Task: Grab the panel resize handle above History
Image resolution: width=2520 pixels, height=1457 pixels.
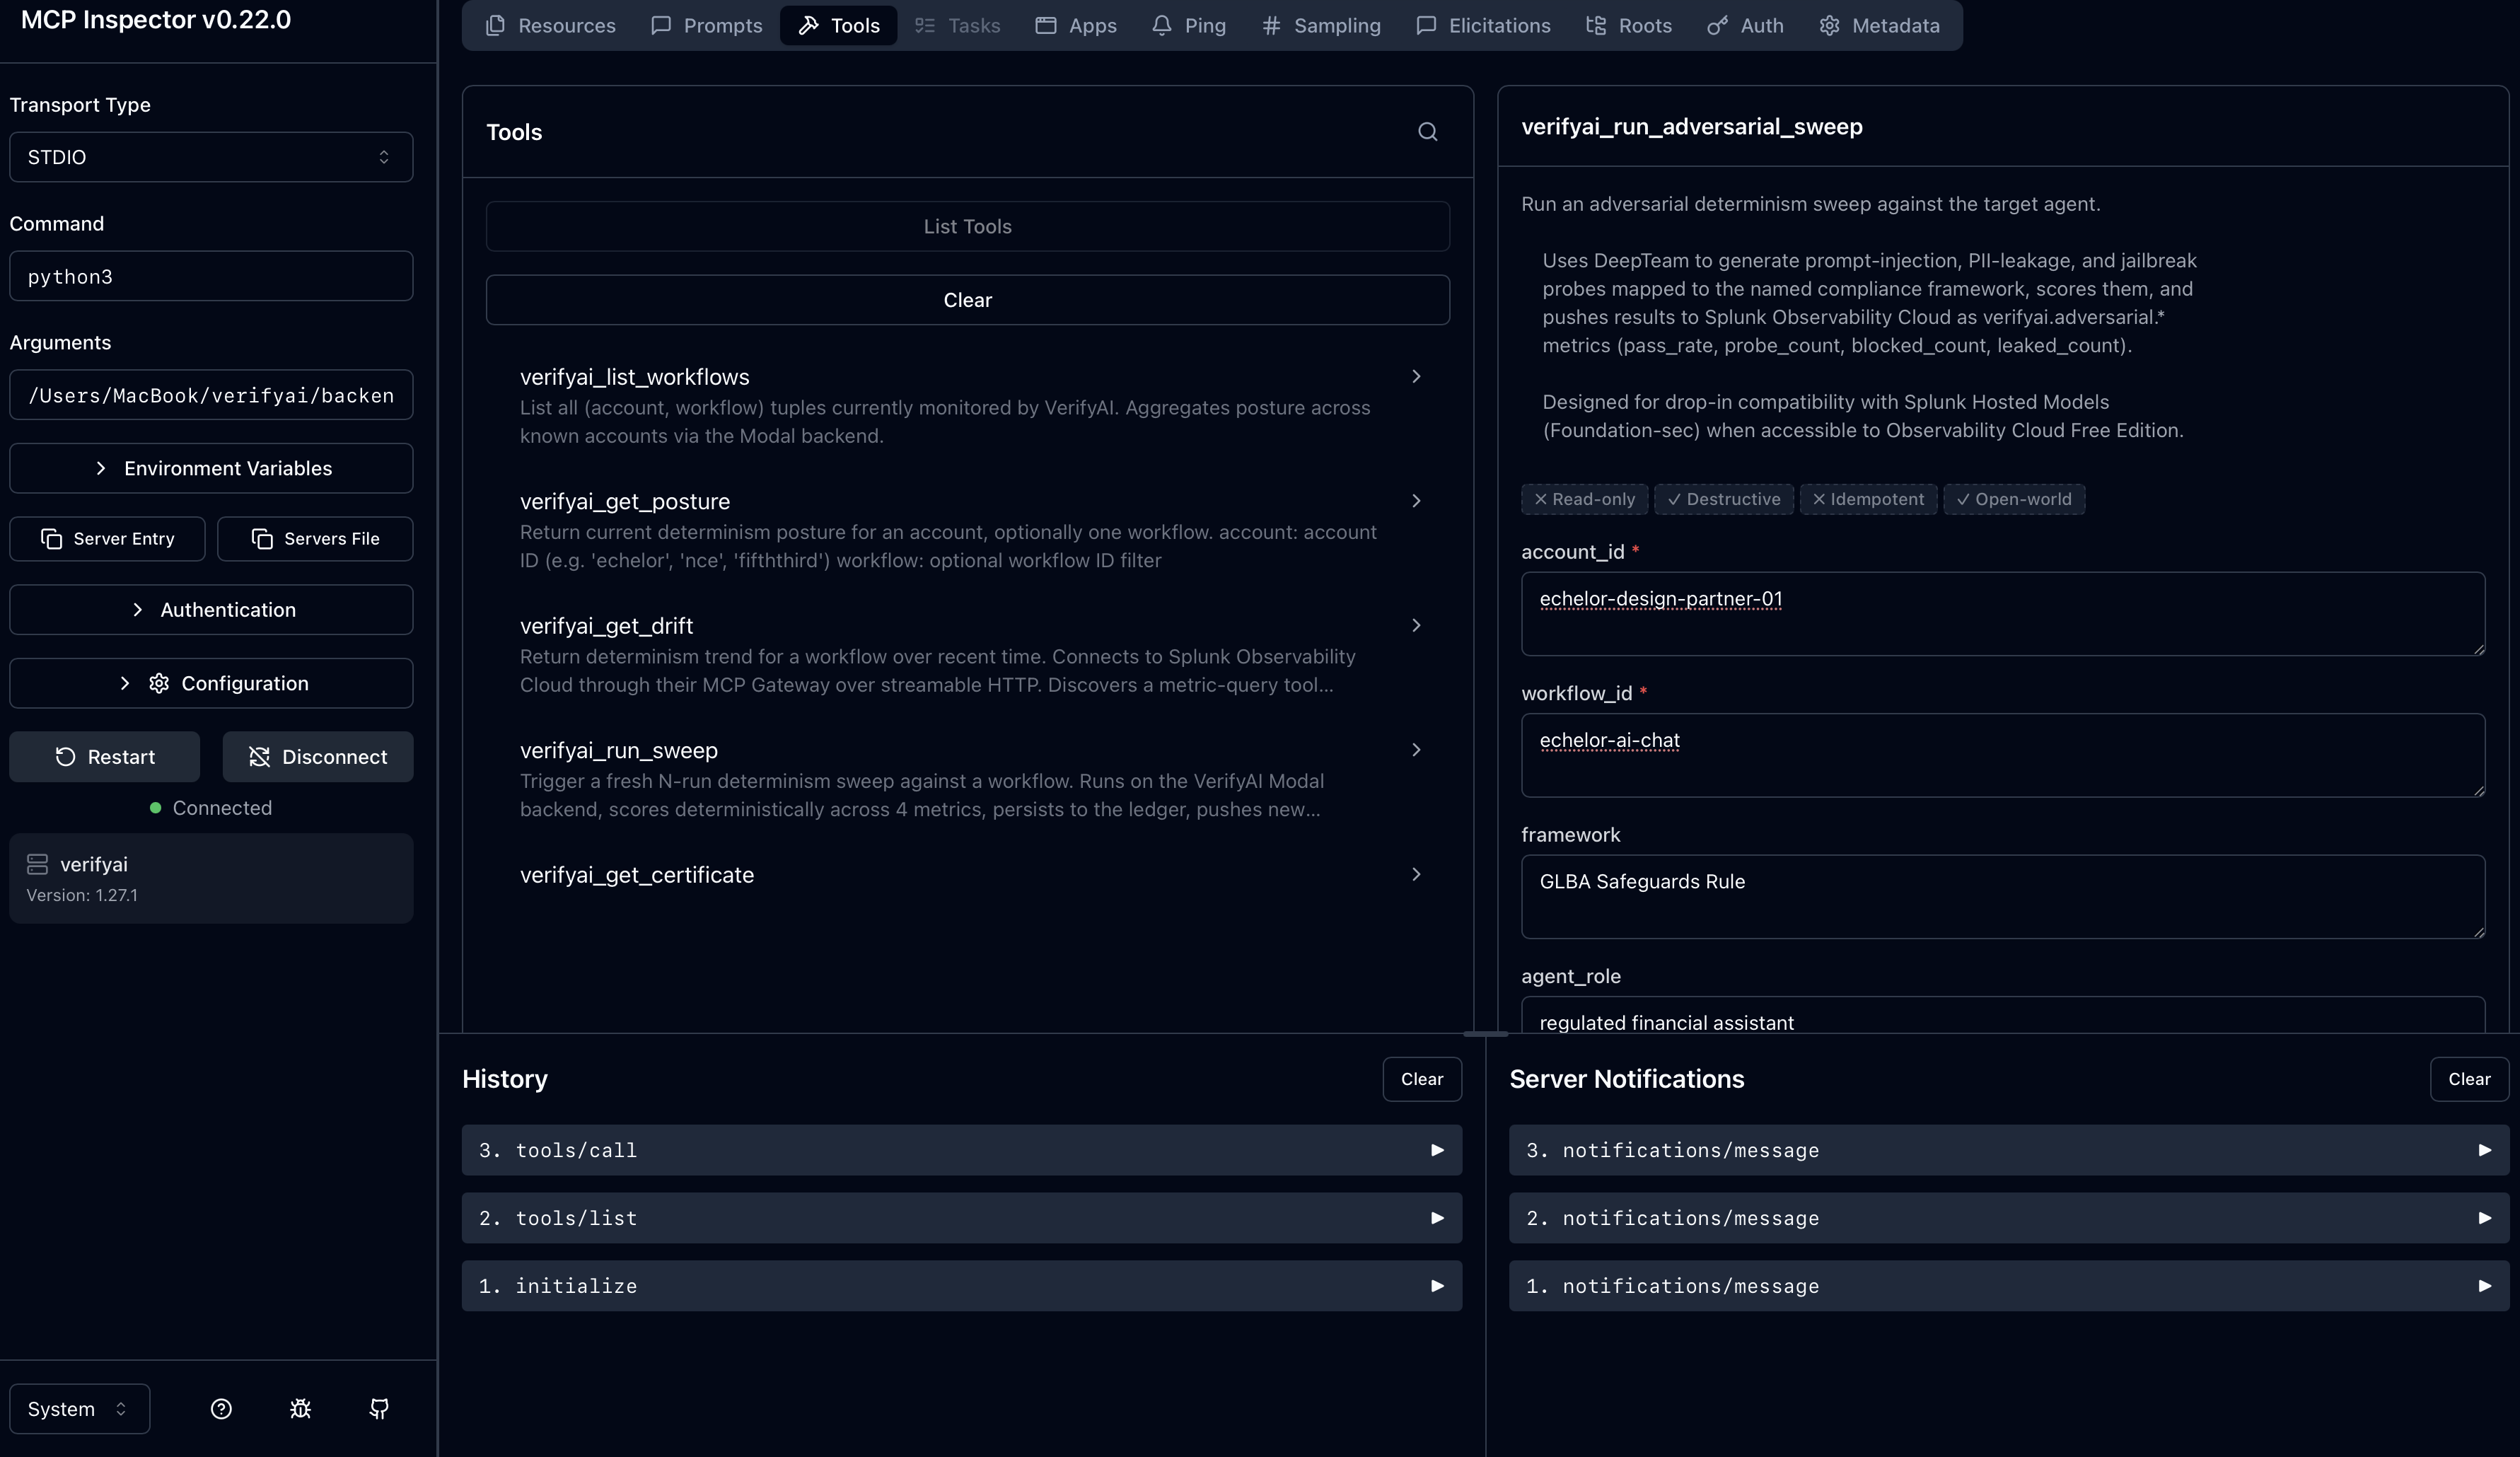Action: 1485,1034
